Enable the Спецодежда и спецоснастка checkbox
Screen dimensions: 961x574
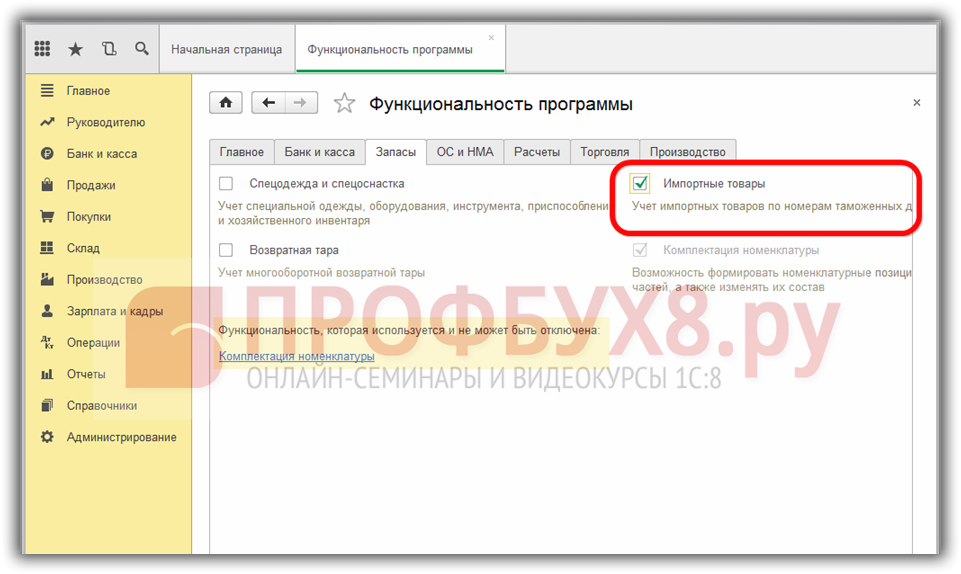tap(226, 184)
